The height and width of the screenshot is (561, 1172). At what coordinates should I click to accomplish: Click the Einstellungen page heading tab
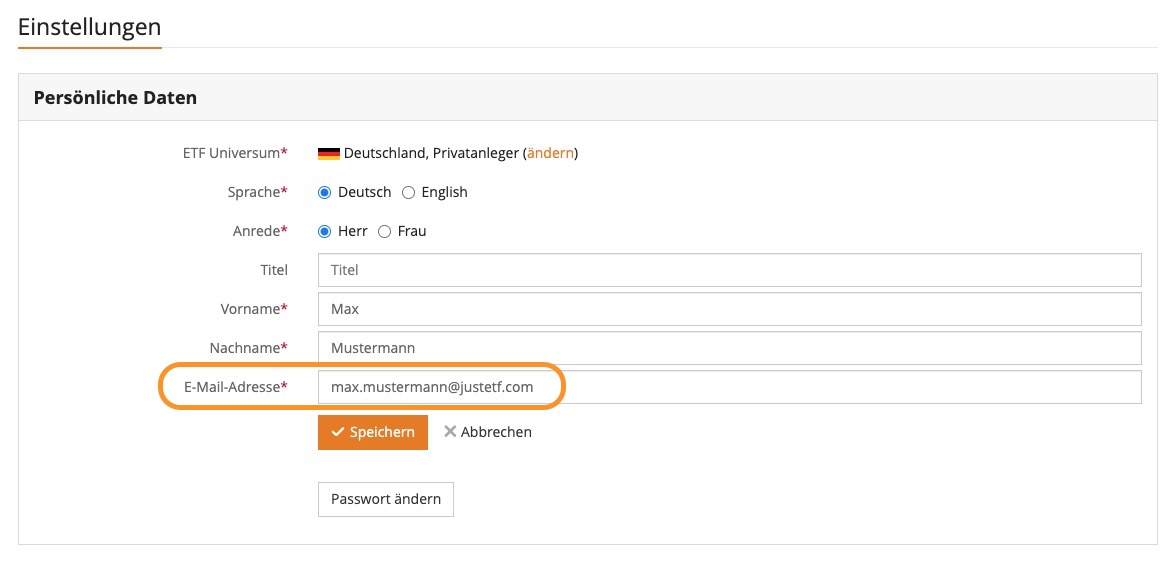[x=89, y=27]
